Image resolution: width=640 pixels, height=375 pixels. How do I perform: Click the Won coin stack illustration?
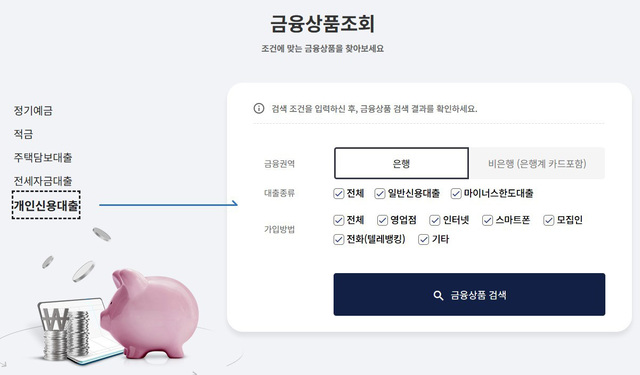click(66, 333)
